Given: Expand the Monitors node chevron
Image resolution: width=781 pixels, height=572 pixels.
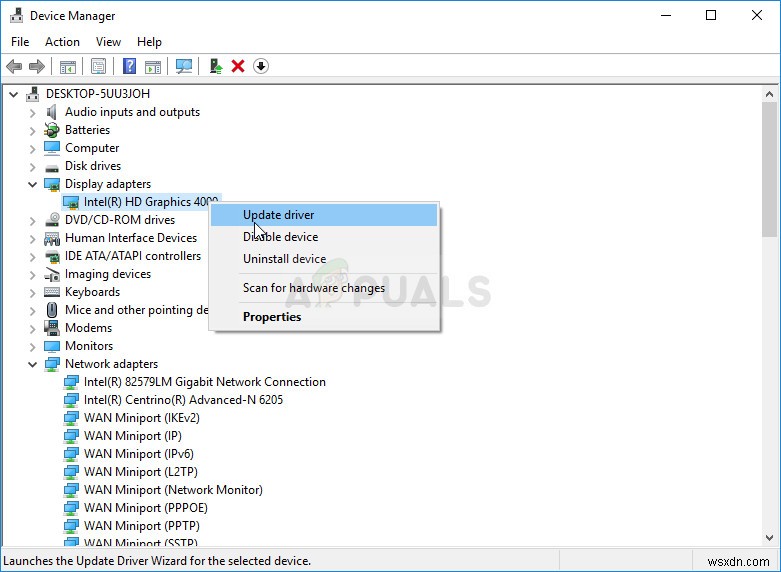Looking at the screenshot, I should (32, 346).
